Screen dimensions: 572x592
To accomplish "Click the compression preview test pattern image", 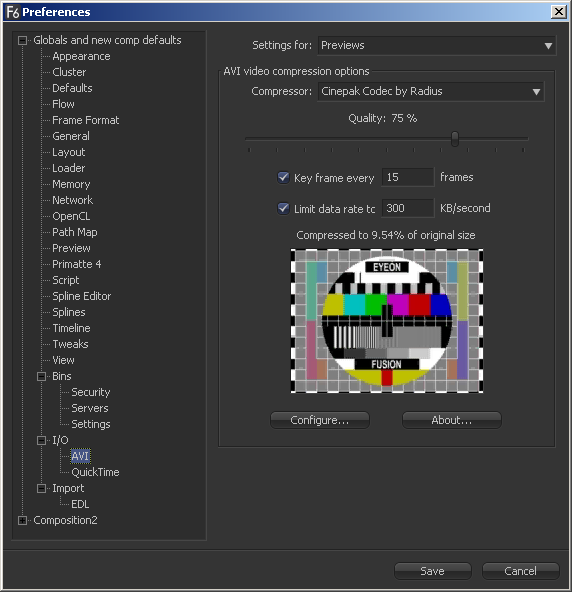I will [387, 321].
